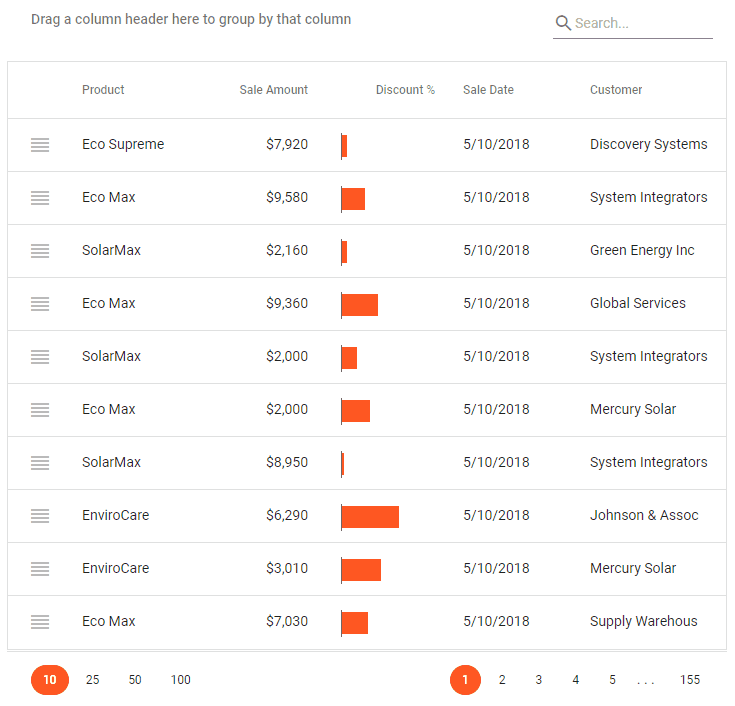Viewport: 735px width, 706px height.
Task: Sort by Sale Amount column header
Action: coord(273,90)
